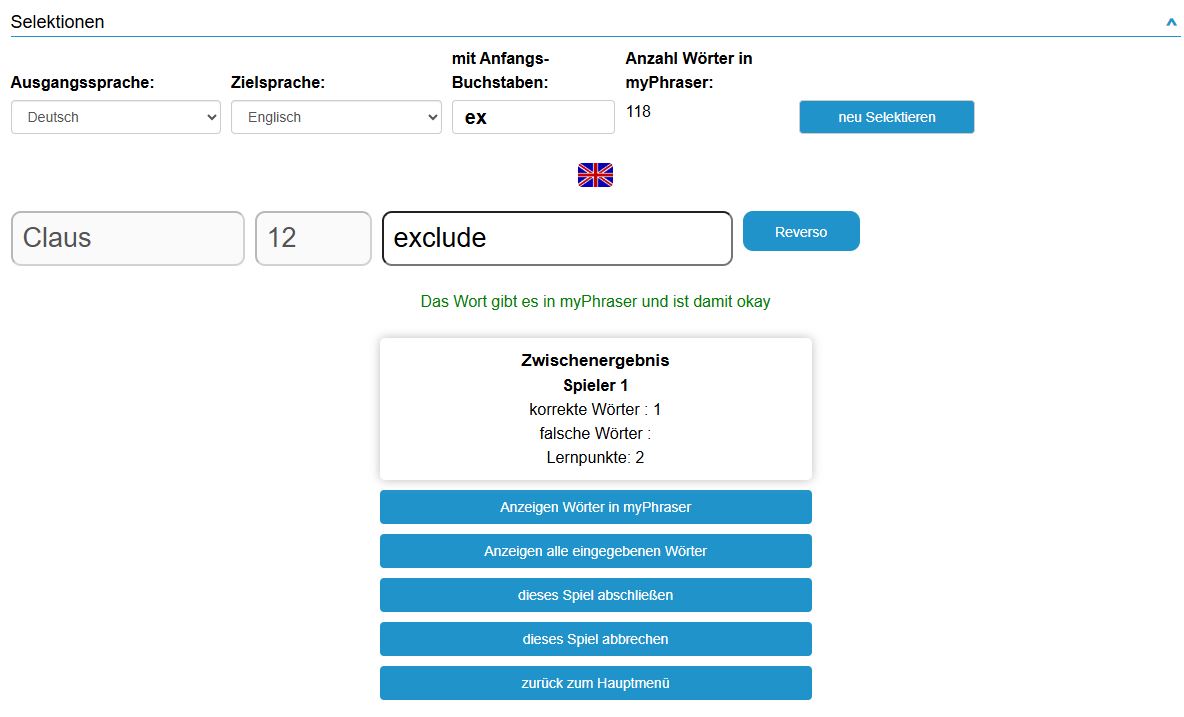Screen dimensions: 1184x717
Task: Click the 'Zwischenergebnis' result card title
Action: [596, 360]
